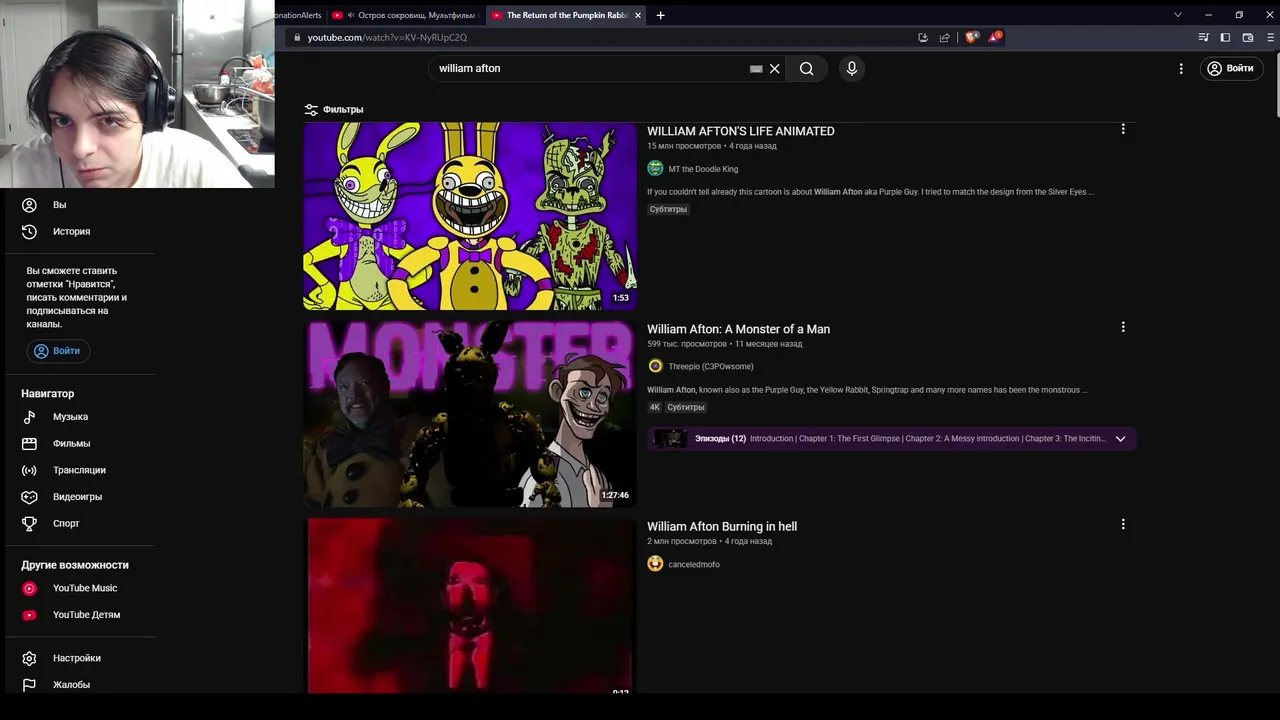
Task: Open the playlist icon in browser toolbar
Action: point(1203,37)
